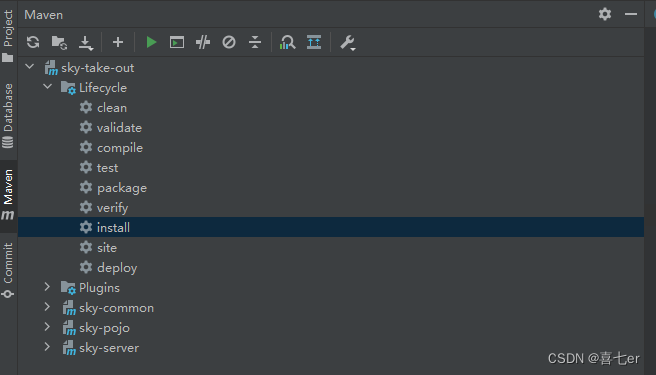Open Maven panel gear options
The height and width of the screenshot is (375, 656).
coord(605,14)
